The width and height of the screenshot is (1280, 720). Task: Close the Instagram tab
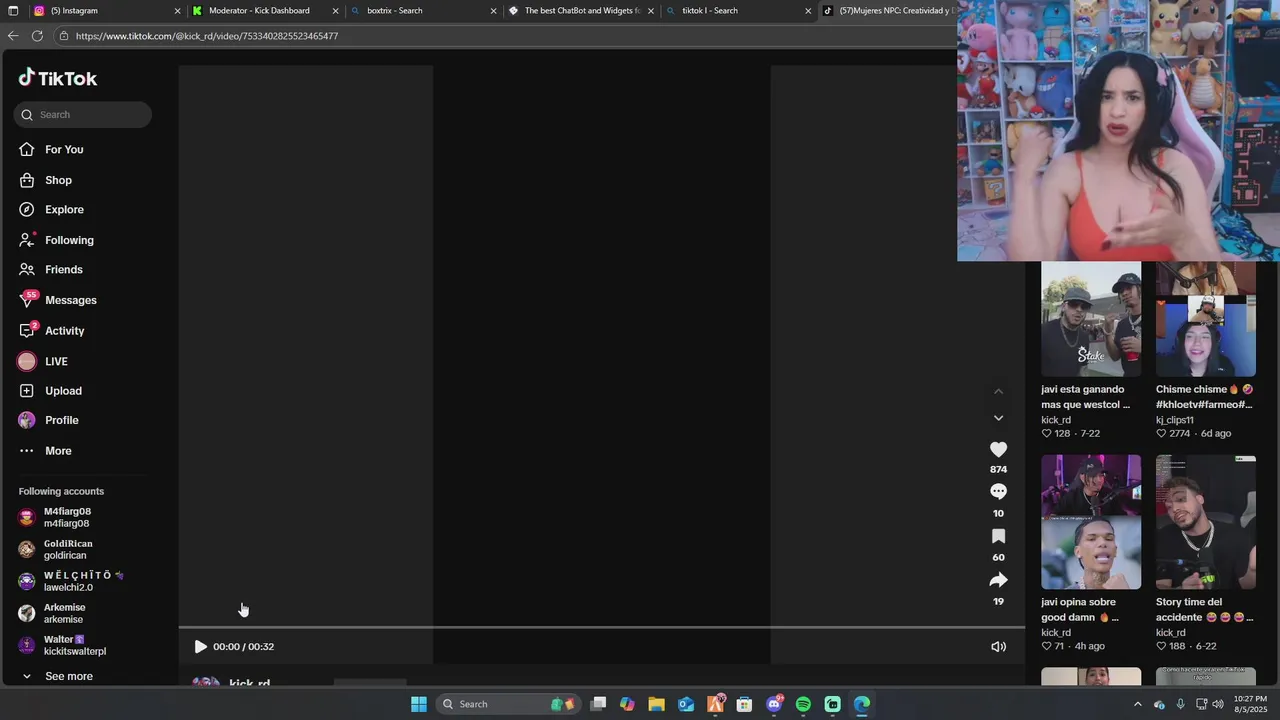(x=178, y=11)
